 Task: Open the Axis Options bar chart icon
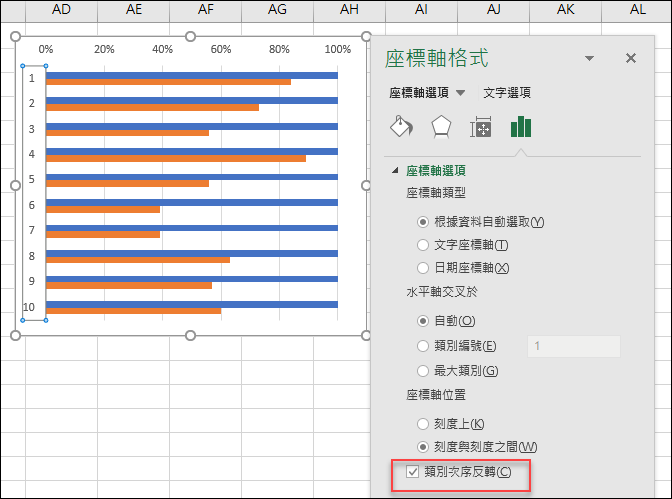coord(521,127)
